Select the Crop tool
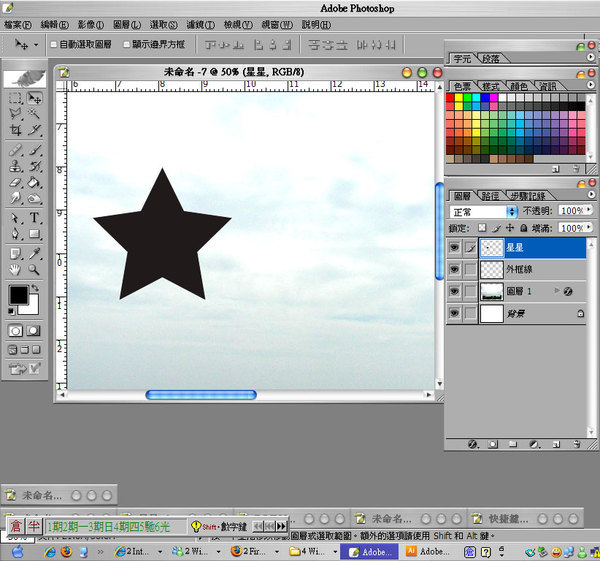Image resolution: width=600 pixels, height=561 pixels. pos(16,131)
